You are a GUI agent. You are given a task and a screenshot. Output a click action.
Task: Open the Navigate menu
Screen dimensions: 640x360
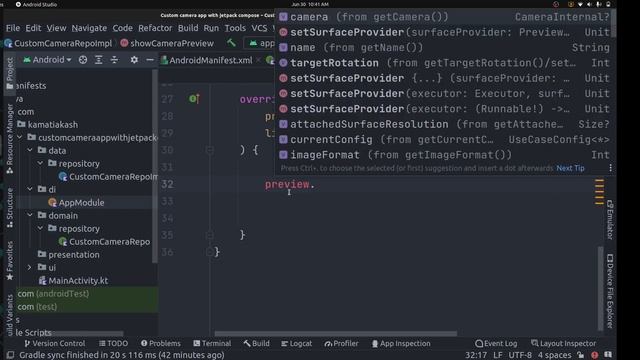[x=89, y=28]
